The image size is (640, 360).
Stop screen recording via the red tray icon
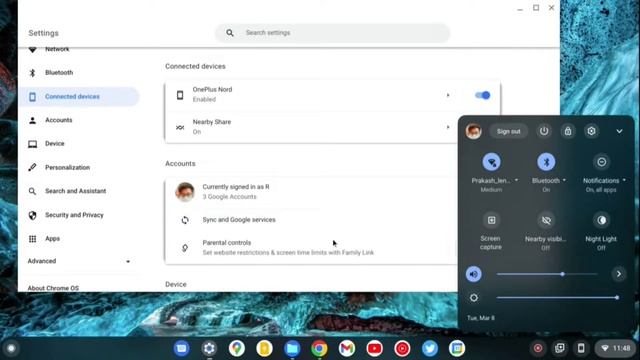(538, 348)
